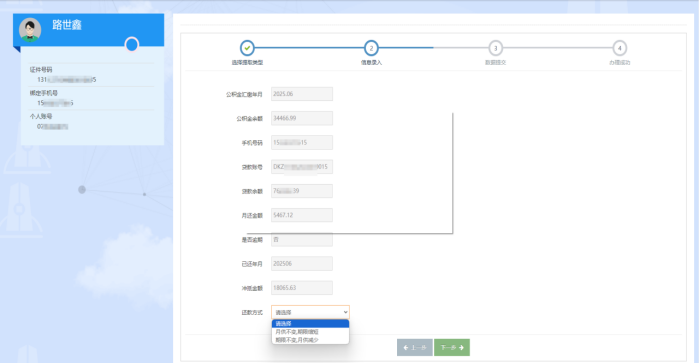The width and height of the screenshot is (700, 363).
Task: Click the 月还金额 field showing 5467.12
Action: [x=302, y=215]
